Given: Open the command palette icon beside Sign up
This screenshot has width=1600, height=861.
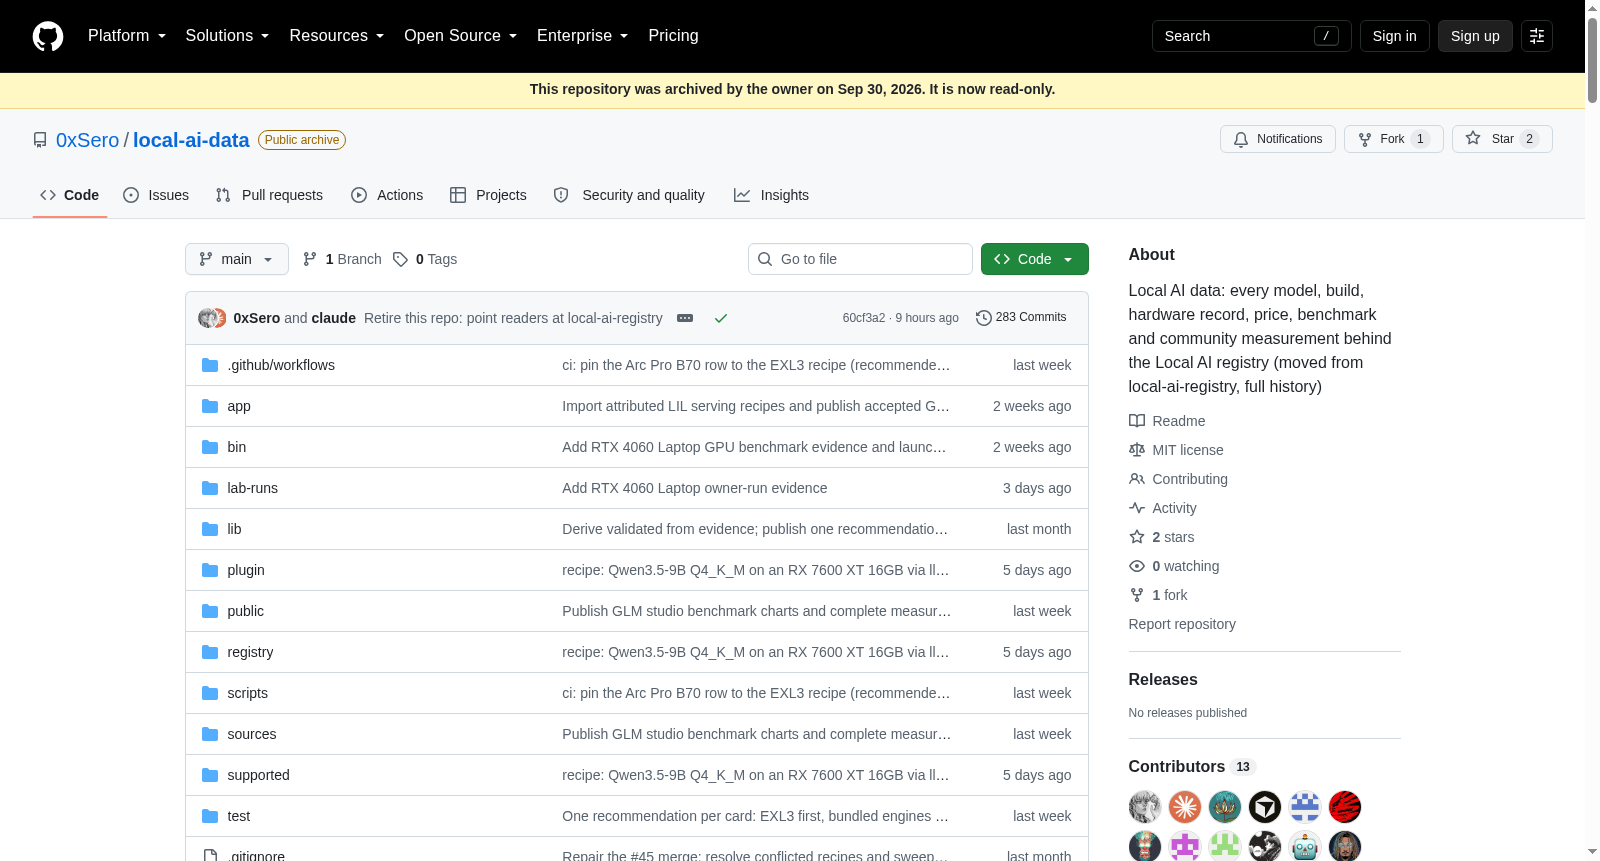Looking at the screenshot, I should 1537,36.
